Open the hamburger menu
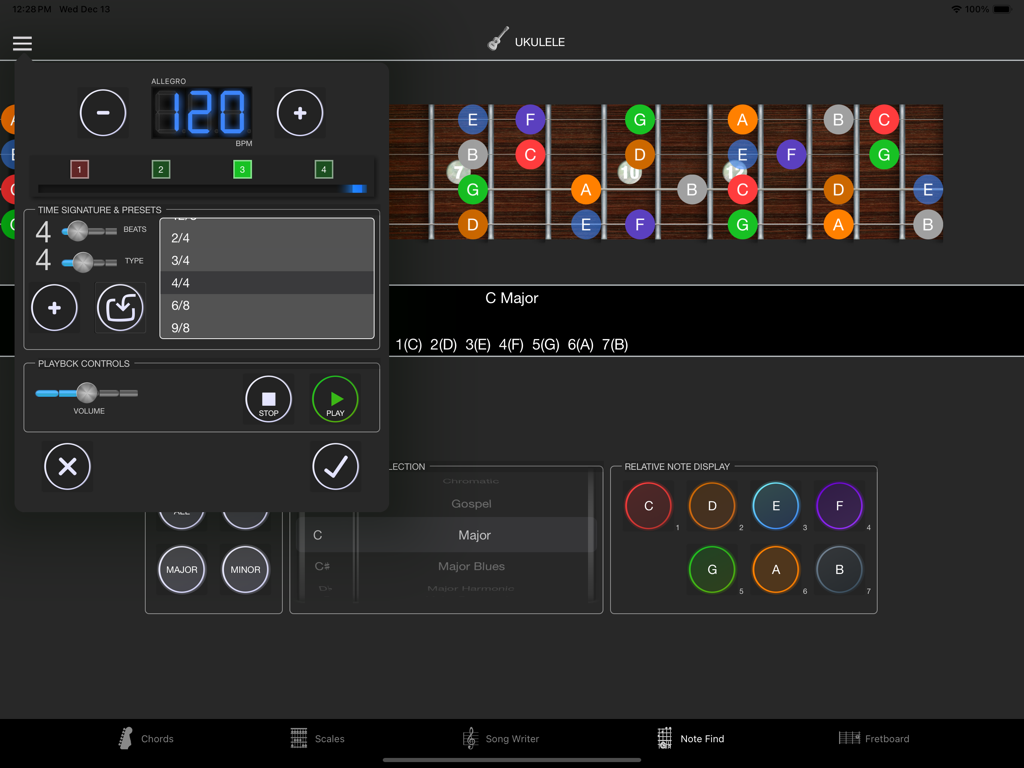Image resolution: width=1024 pixels, height=768 pixels. 22,43
